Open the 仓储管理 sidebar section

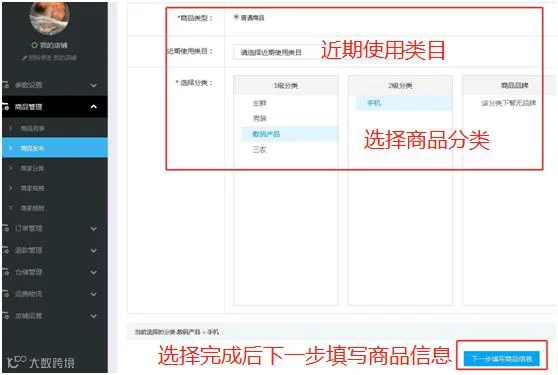(55, 272)
